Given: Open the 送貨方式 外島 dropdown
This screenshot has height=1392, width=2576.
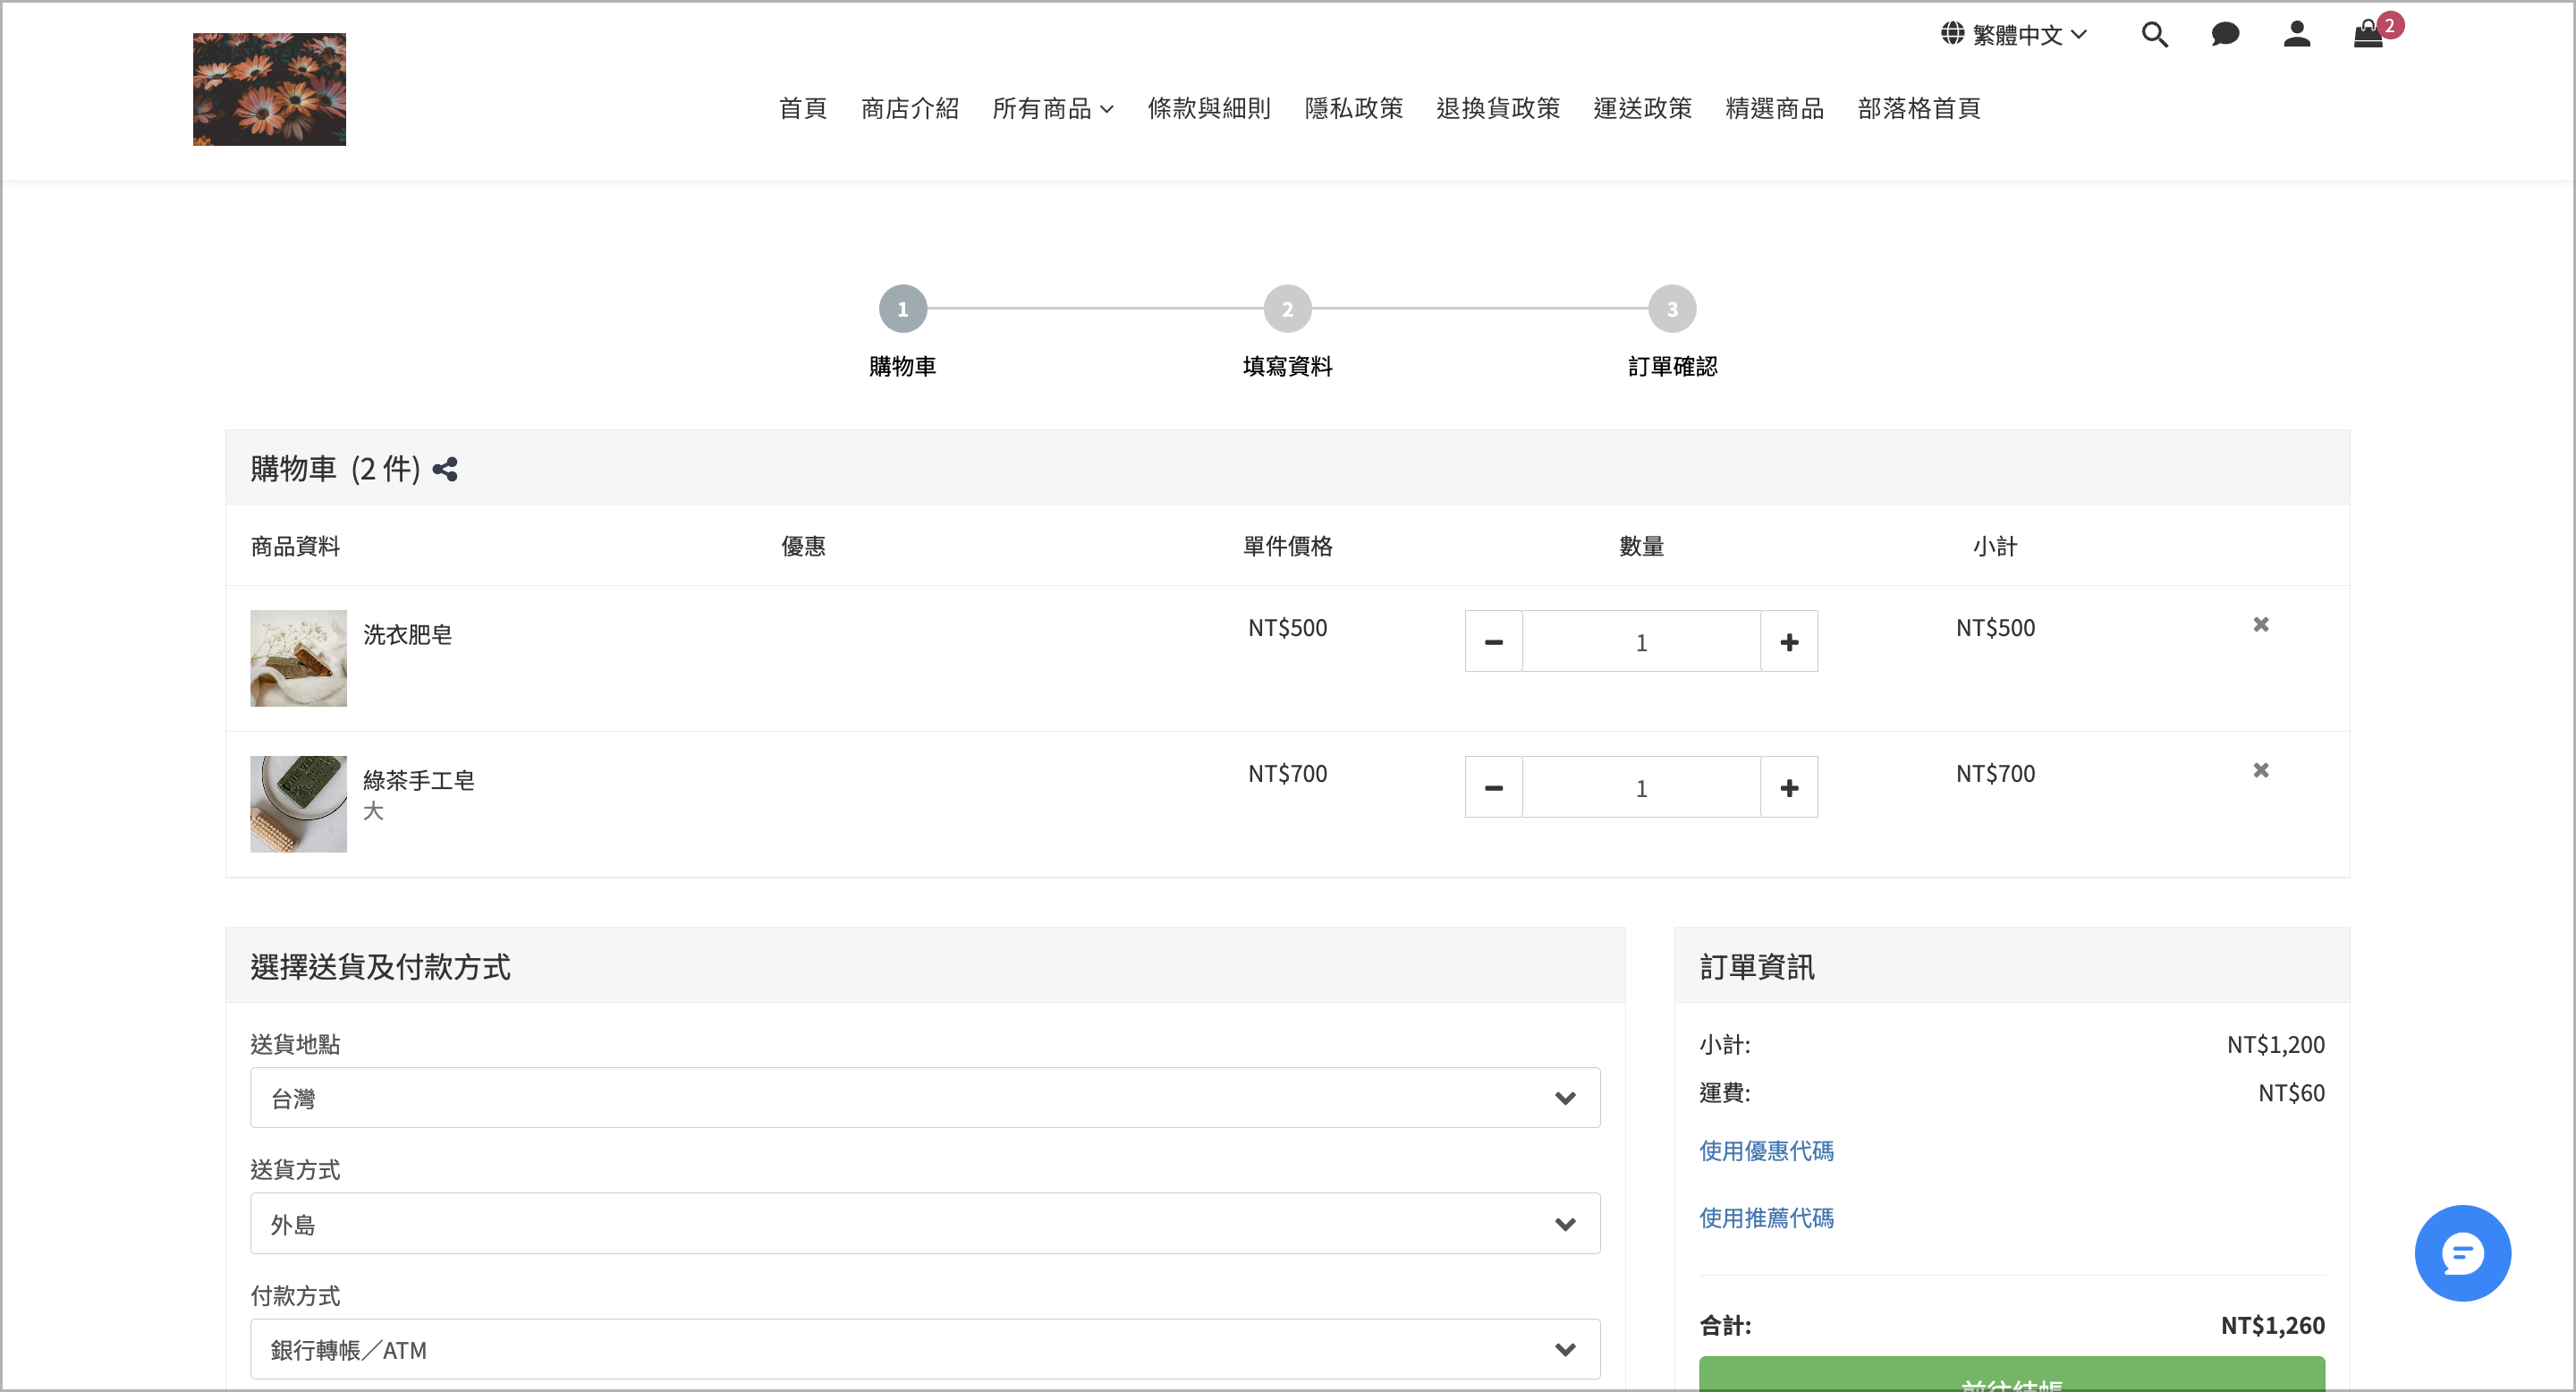Looking at the screenshot, I should click(x=924, y=1224).
